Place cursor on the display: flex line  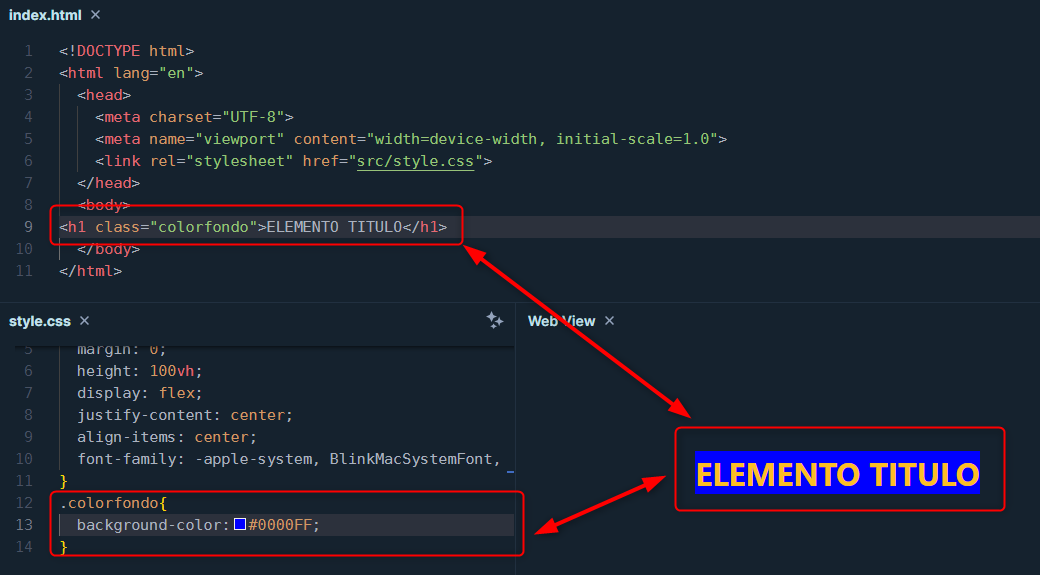tap(139, 393)
